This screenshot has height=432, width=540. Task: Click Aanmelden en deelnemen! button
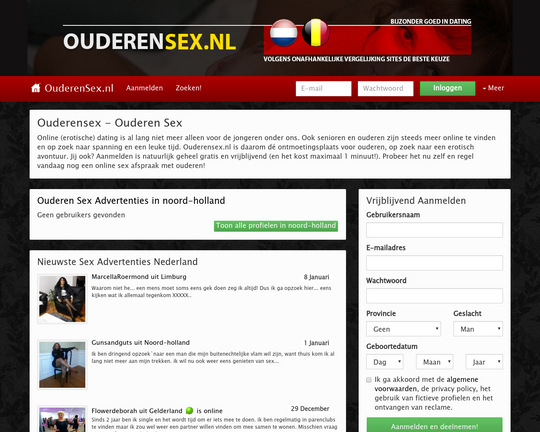(x=434, y=426)
